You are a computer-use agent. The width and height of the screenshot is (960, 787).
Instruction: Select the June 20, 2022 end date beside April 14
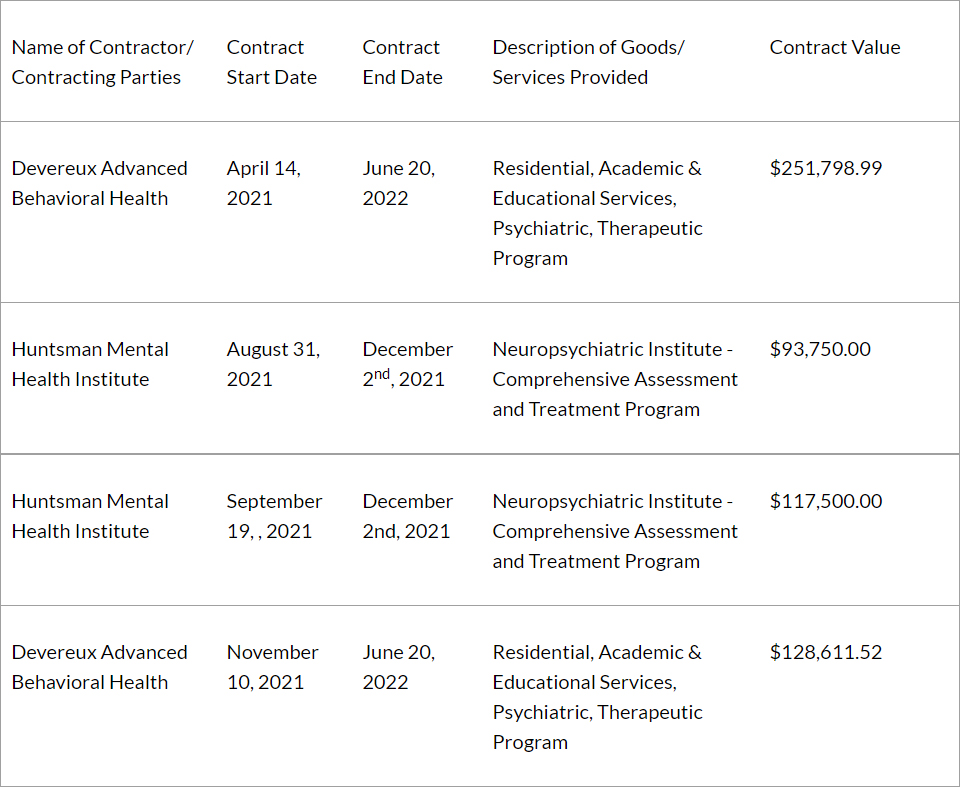(398, 183)
